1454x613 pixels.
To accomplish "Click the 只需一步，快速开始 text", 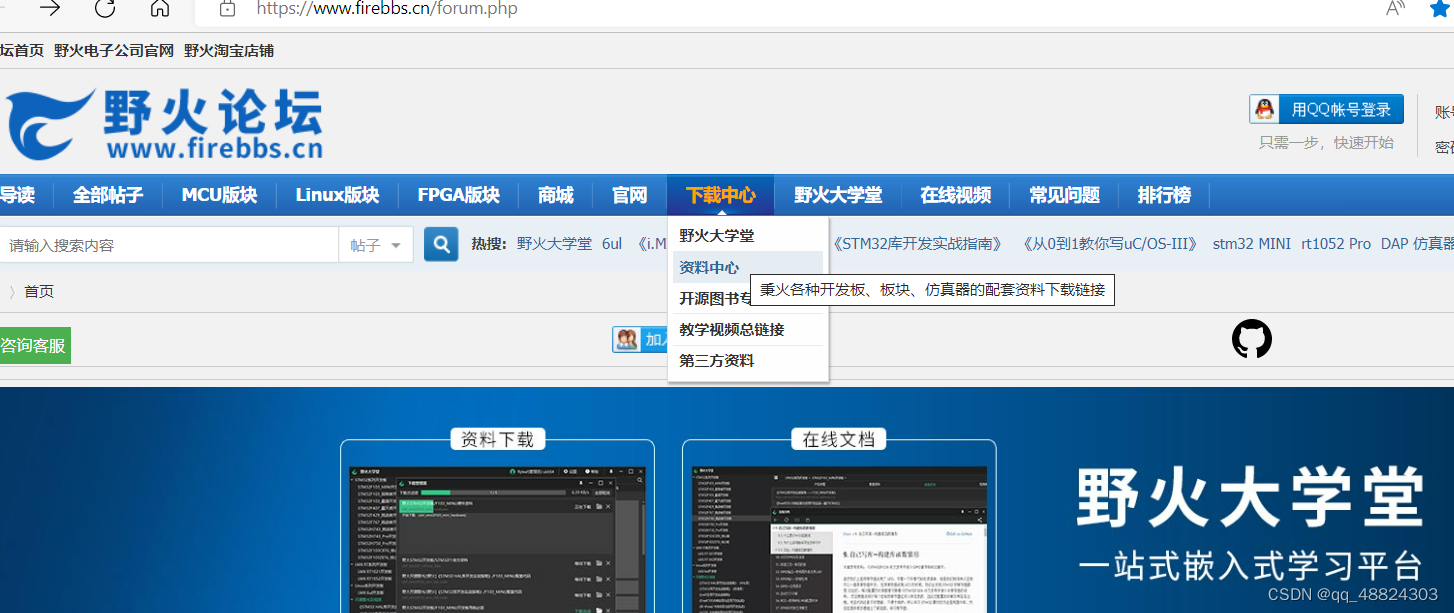I will point(1326,142).
